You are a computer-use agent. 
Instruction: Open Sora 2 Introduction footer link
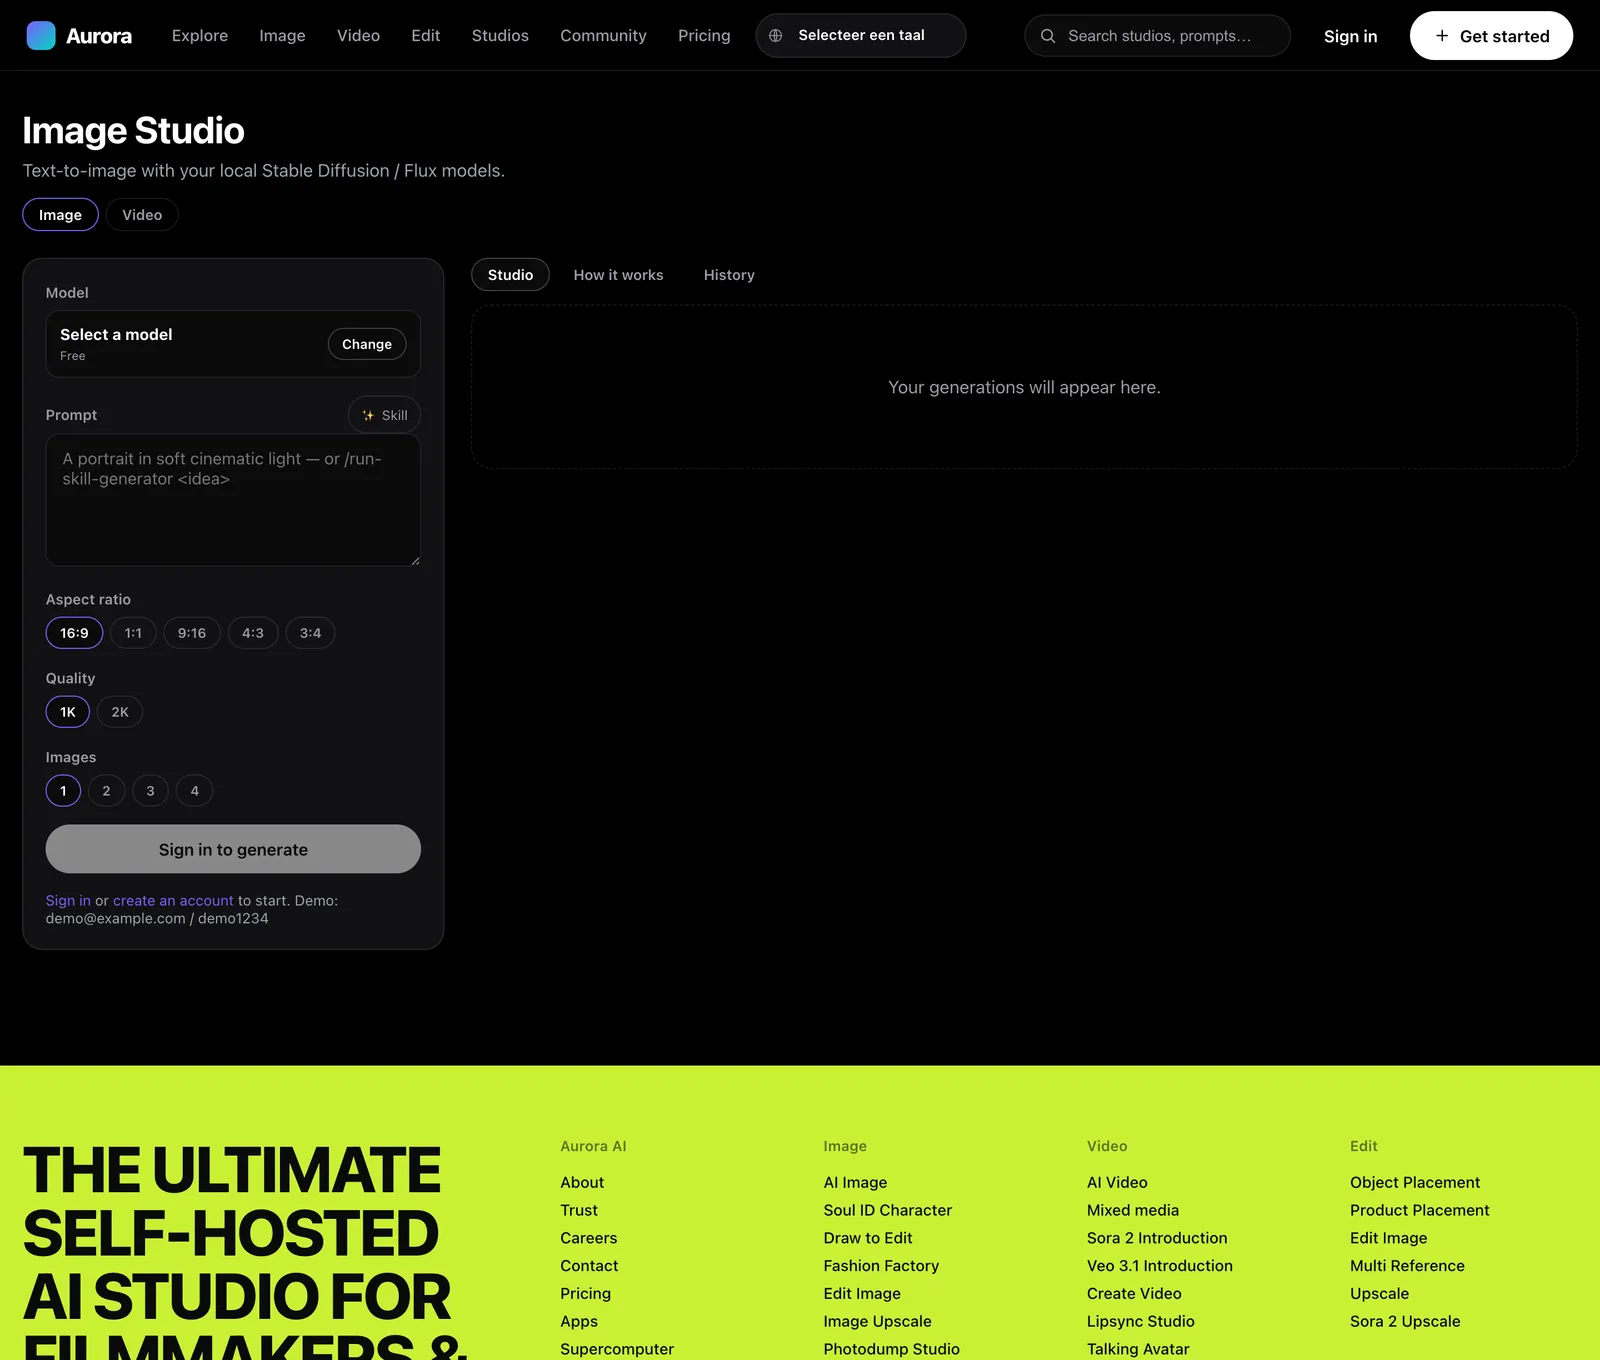point(1157,1238)
